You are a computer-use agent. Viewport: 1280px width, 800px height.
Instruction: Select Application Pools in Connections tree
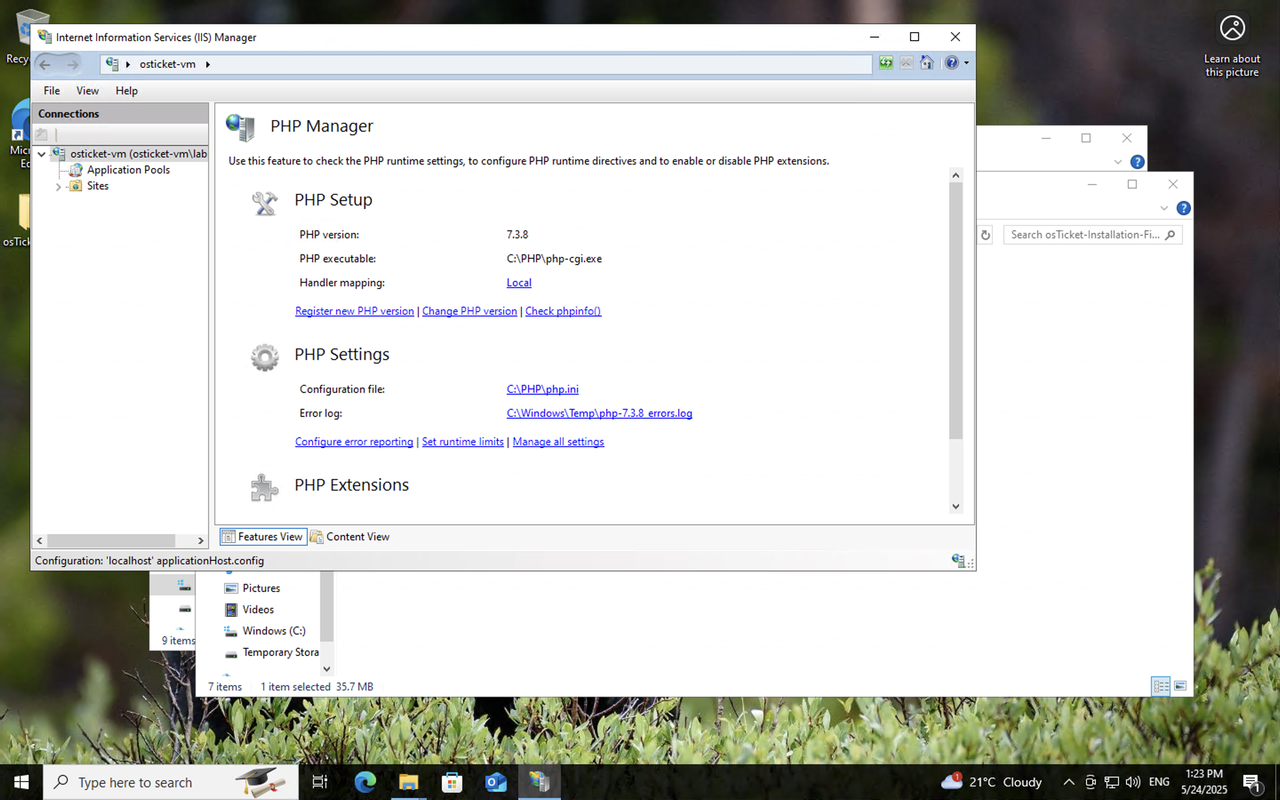(128, 170)
